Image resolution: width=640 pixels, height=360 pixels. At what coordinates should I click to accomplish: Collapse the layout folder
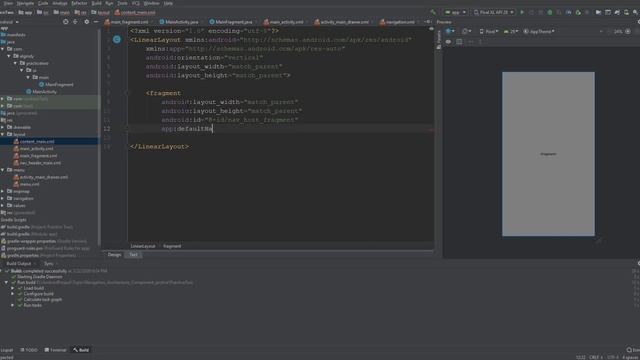click(3, 134)
